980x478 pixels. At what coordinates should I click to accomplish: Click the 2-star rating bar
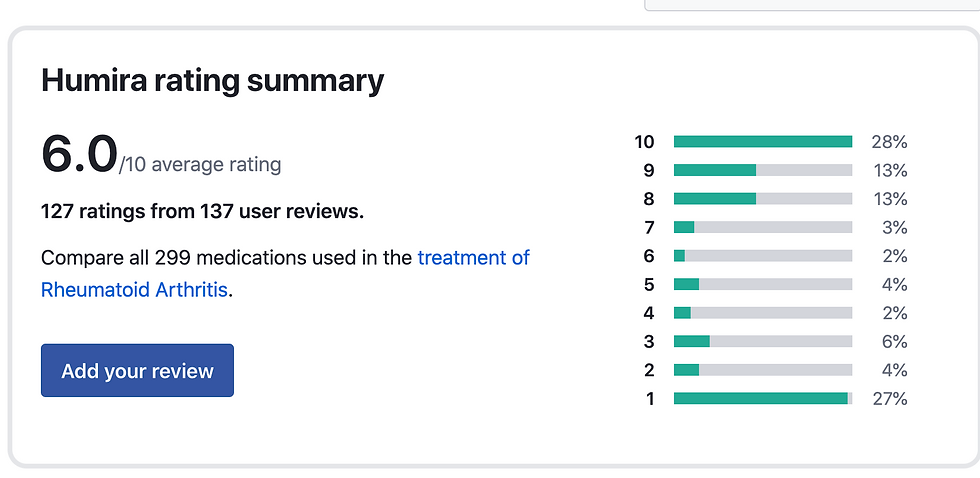[x=762, y=370]
